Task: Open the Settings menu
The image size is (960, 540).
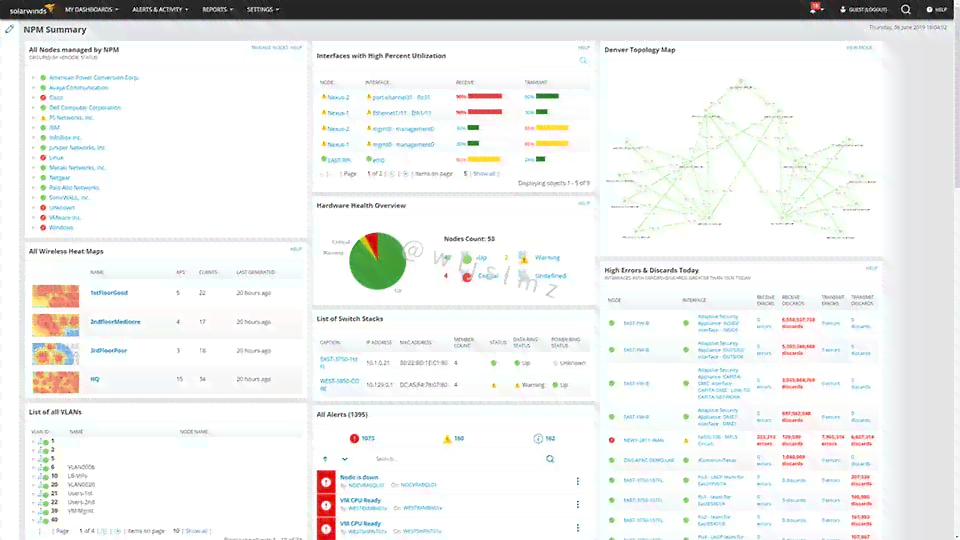Action: pyautogui.click(x=263, y=9)
